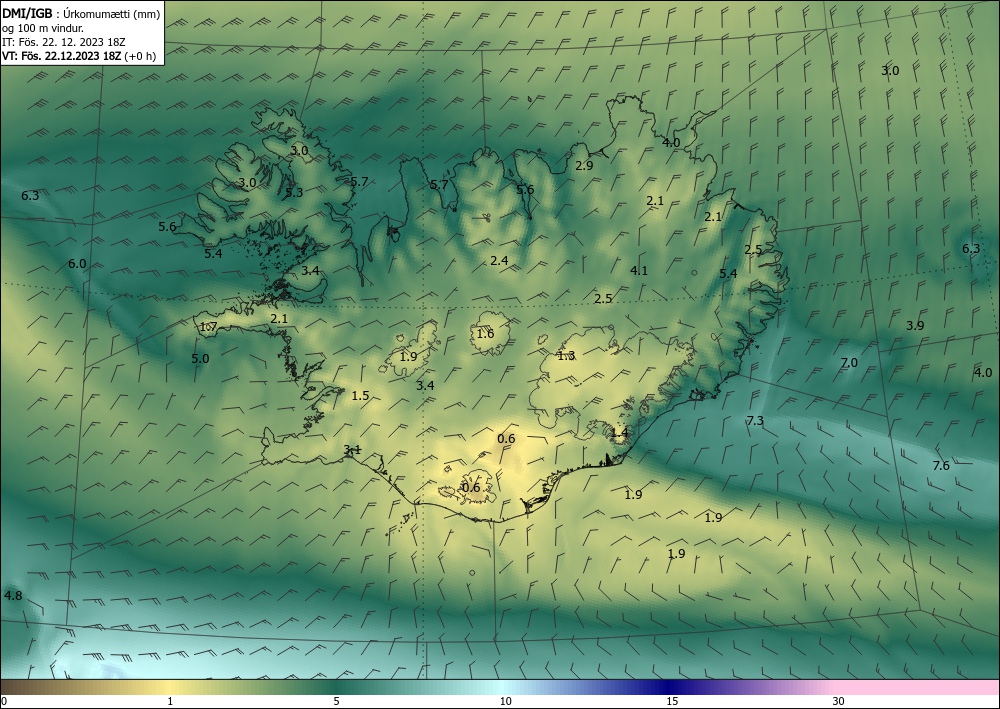Click the '15' tick on the color scale

point(672,701)
